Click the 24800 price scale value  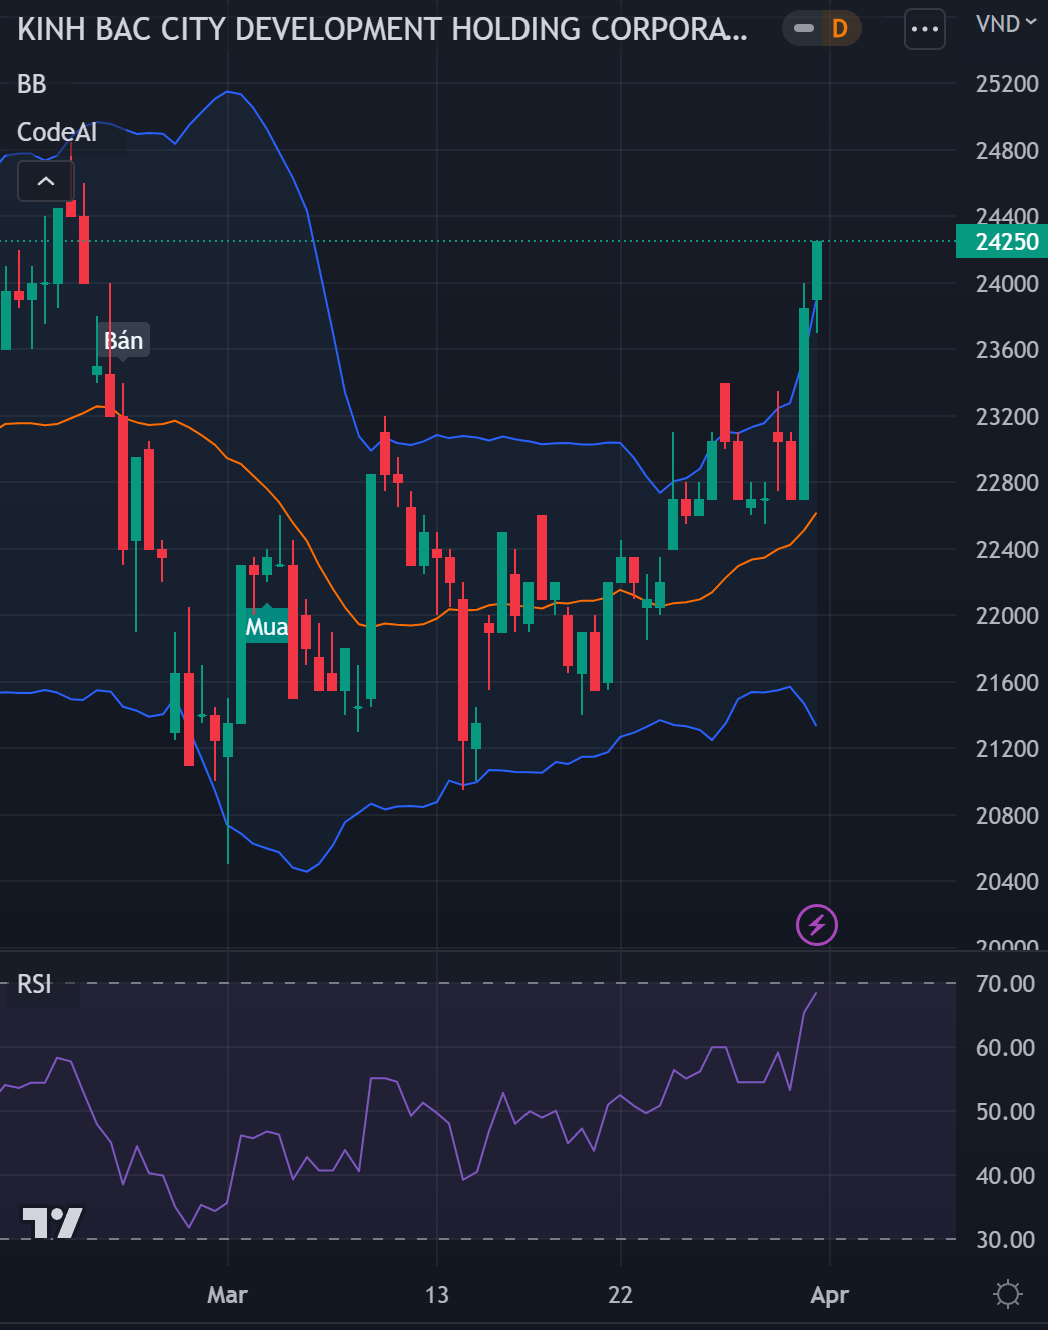click(x=1007, y=151)
